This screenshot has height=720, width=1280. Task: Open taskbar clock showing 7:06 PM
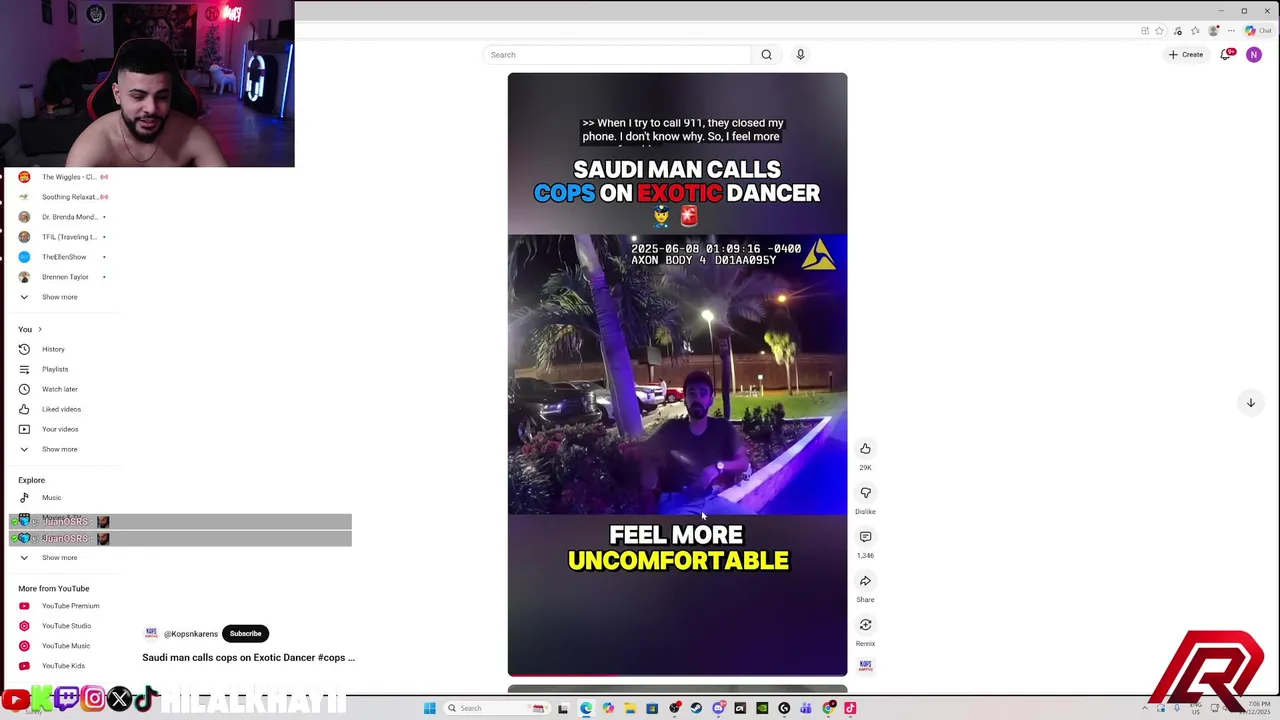click(1255, 708)
